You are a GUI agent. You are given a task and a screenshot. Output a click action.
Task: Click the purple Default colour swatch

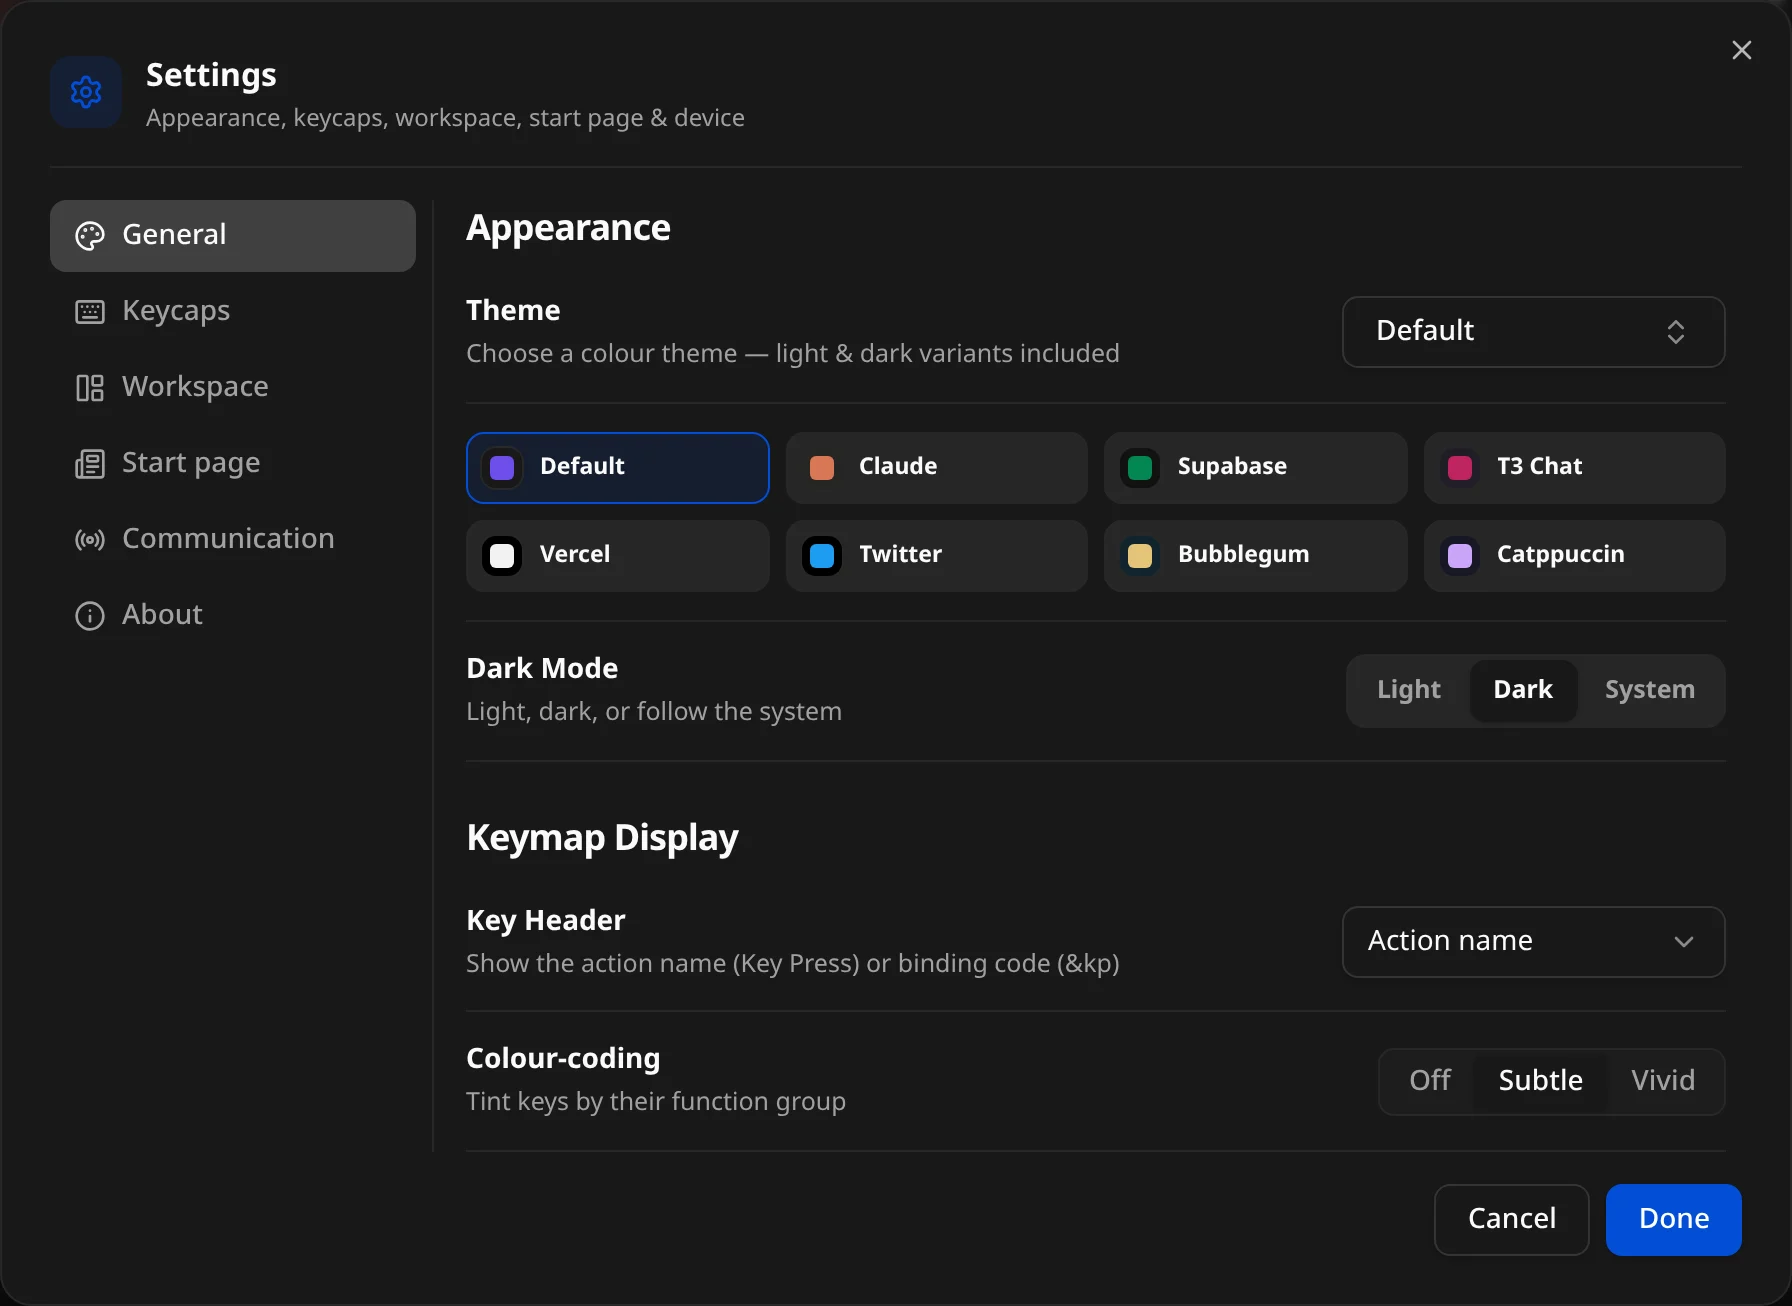pos(502,468)
